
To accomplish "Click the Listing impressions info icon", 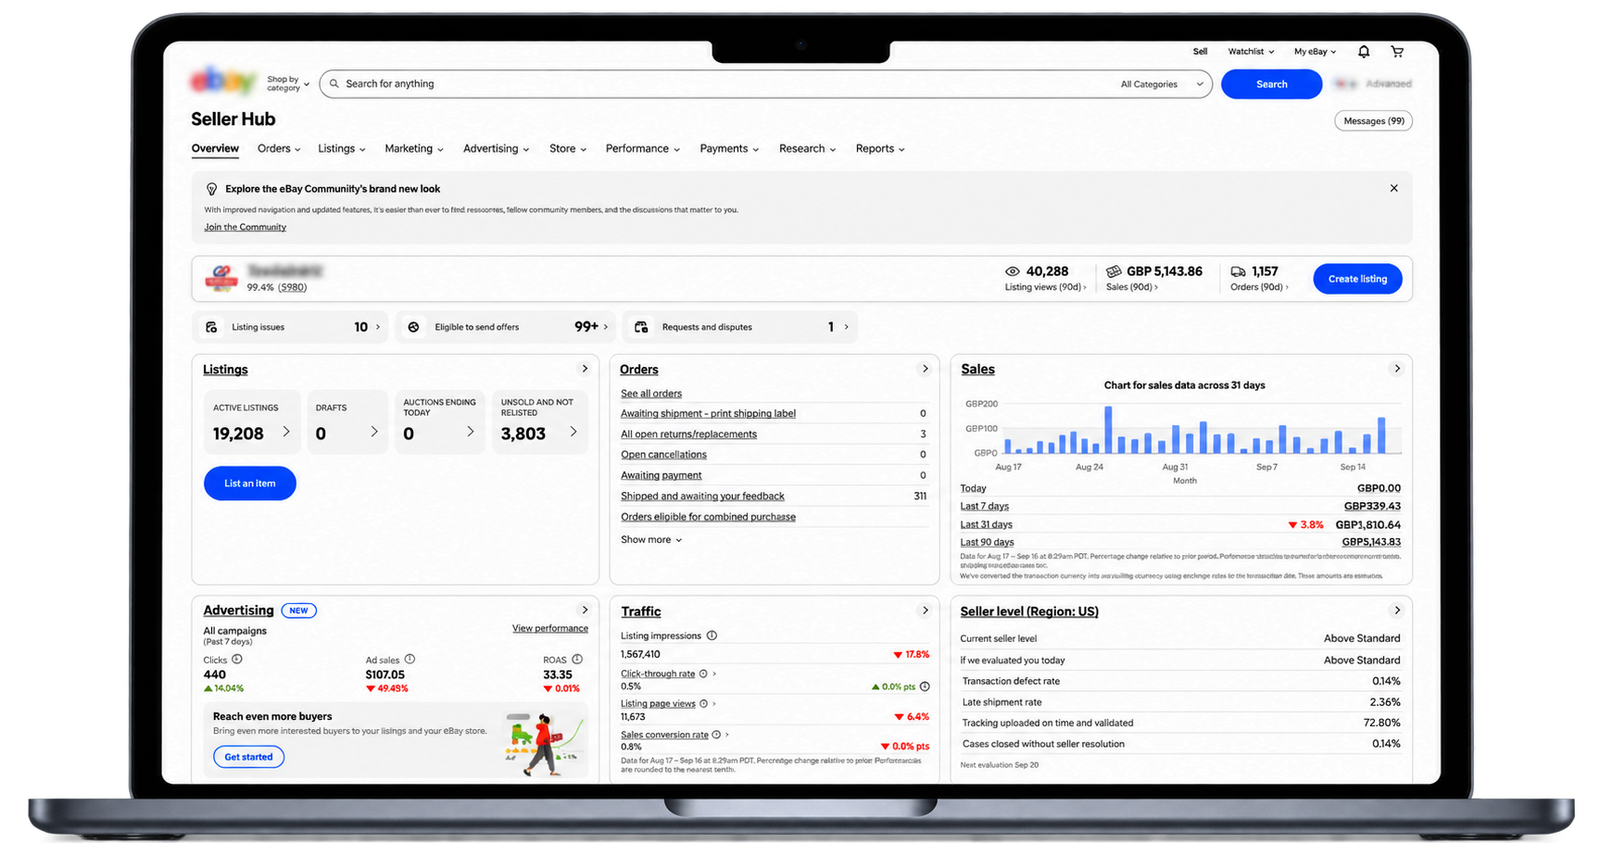I will click(x=712, y=636).
